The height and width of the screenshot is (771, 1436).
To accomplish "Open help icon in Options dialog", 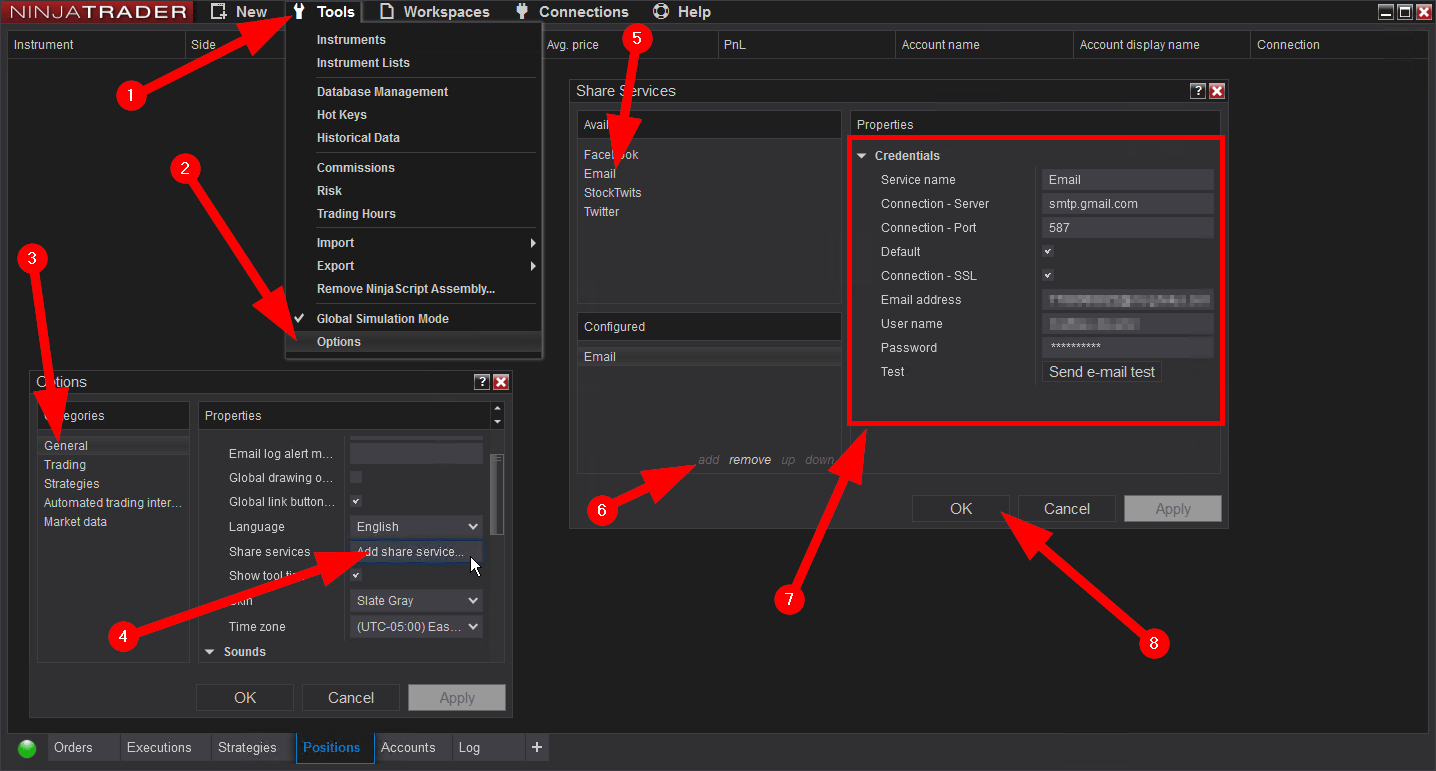I will tap(482, 382).
